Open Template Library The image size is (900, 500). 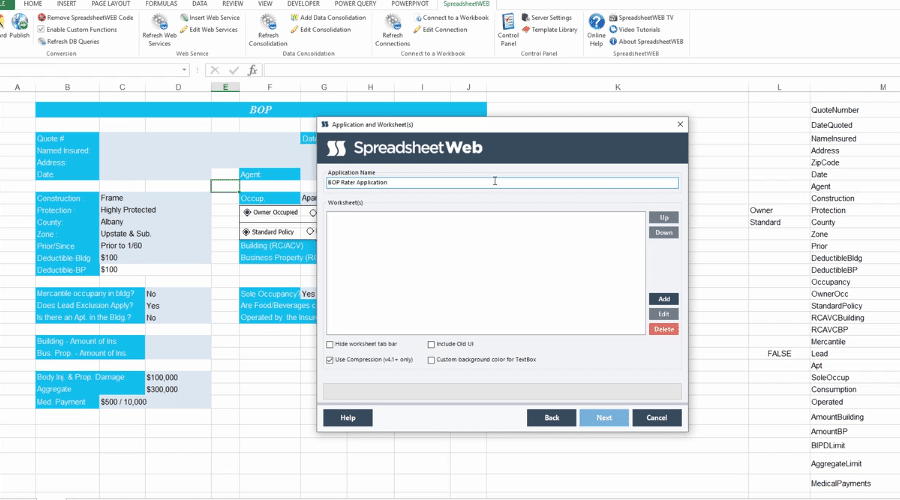pyautogui.click(x=549, y=29)
